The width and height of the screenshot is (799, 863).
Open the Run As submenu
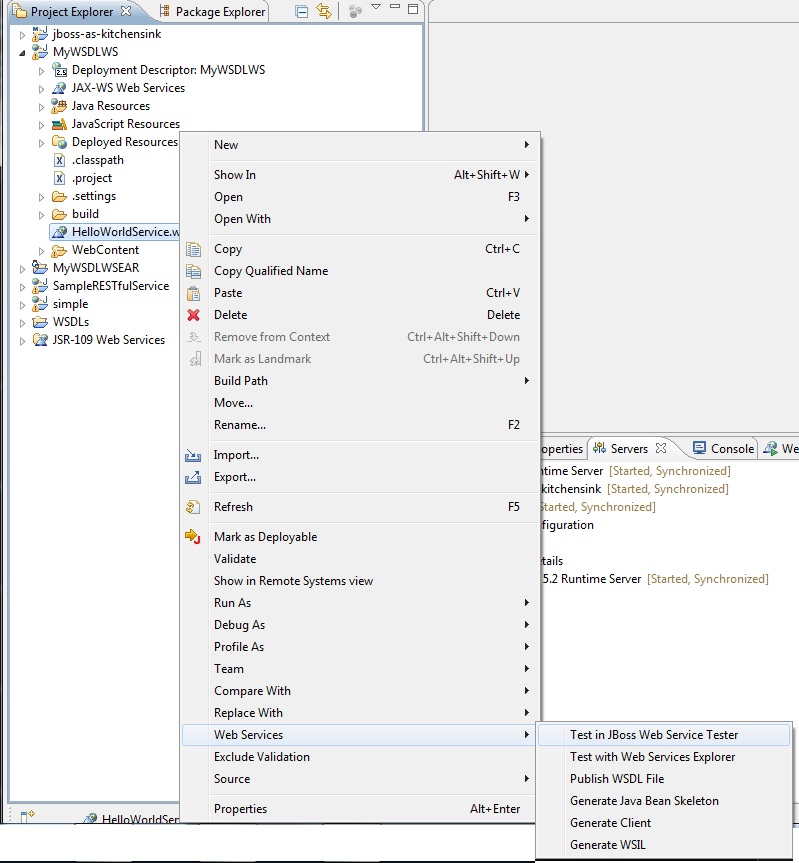pyautogui.click(x=360, y=603)
